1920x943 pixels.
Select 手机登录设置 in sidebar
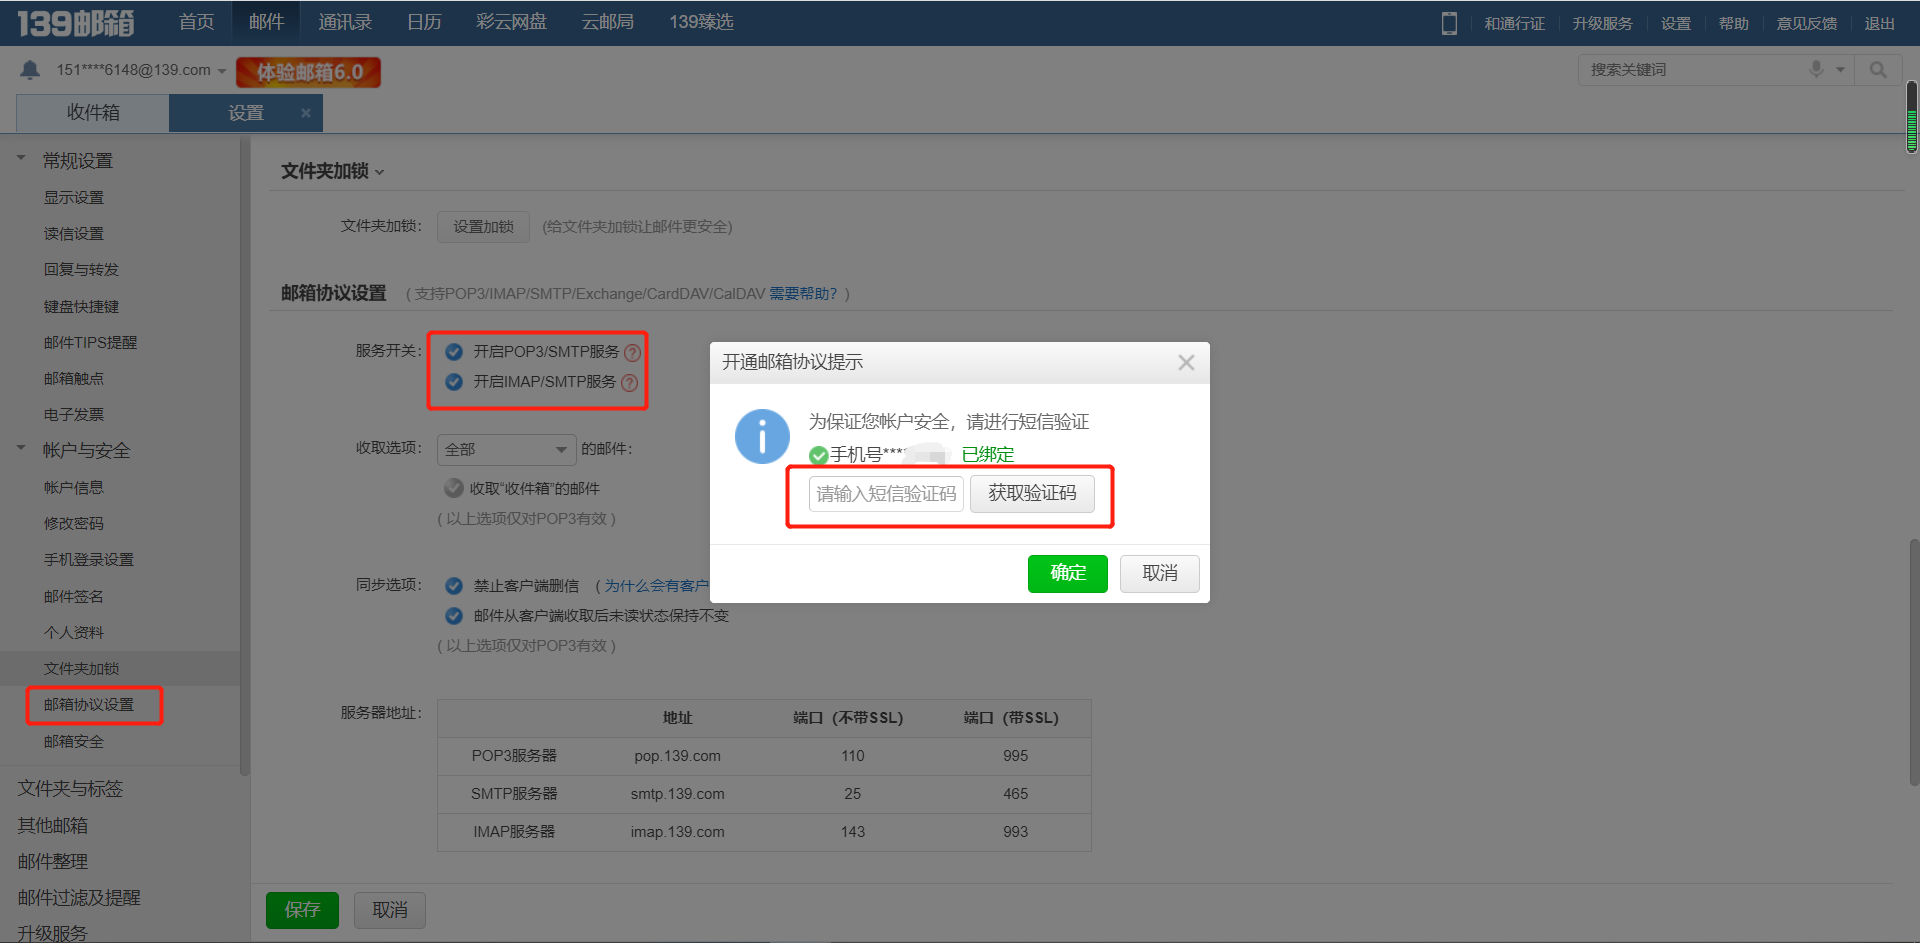89,560
